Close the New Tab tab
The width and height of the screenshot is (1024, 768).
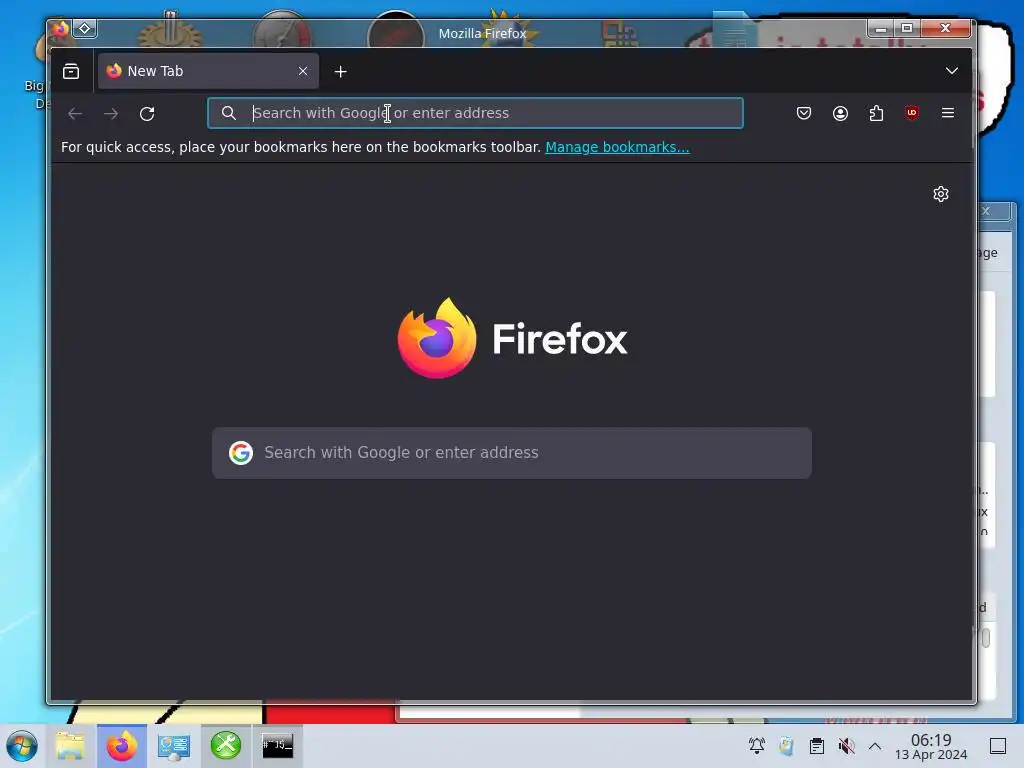[x=302, y=71]
